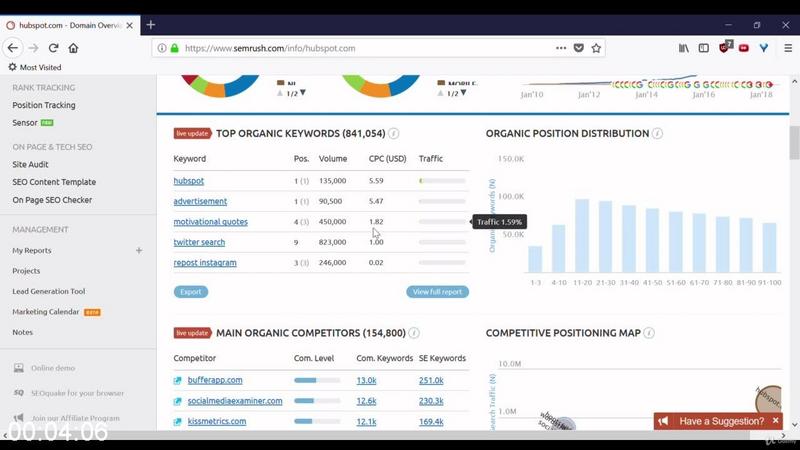The width and height of the screenshot is (800, 450).
Task: Bookmark this page with the star icon
Action: coord(596,48)
